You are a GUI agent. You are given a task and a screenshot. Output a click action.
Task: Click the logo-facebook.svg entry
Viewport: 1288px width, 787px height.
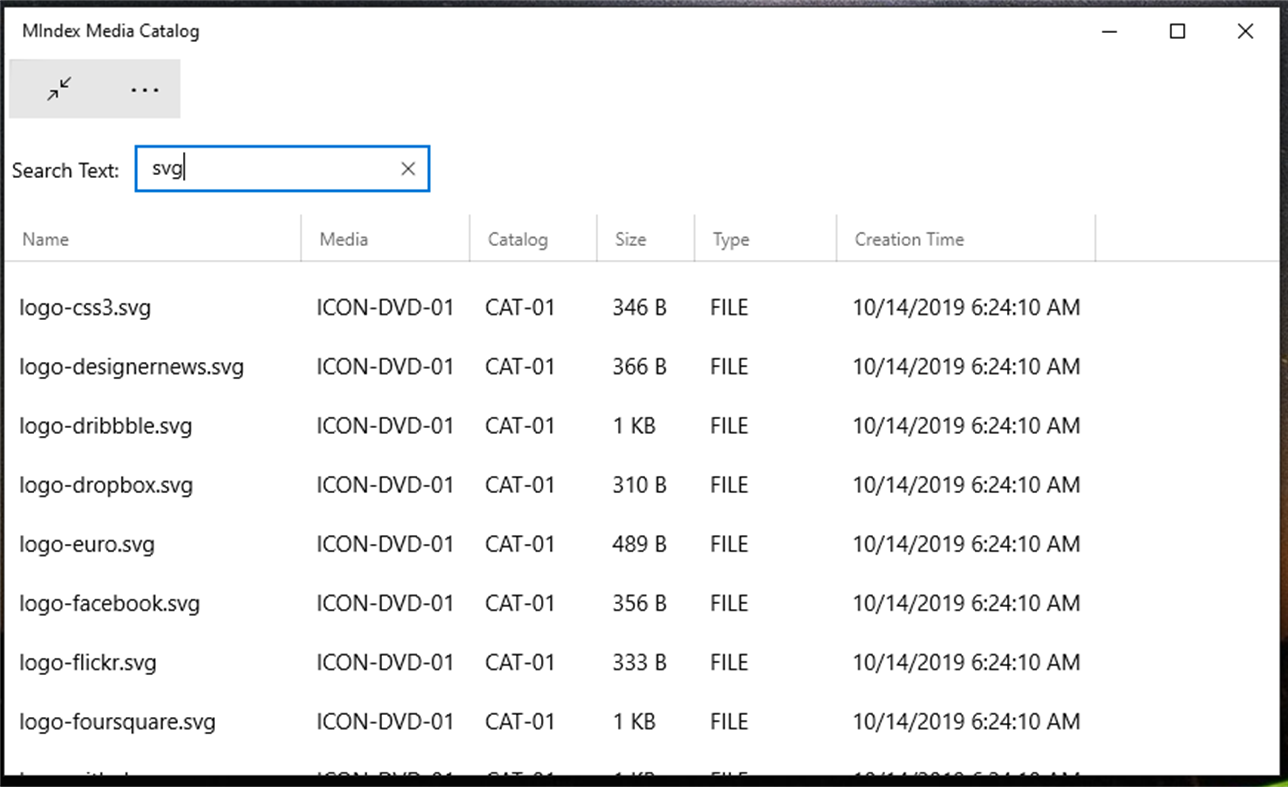pos(109,602)
